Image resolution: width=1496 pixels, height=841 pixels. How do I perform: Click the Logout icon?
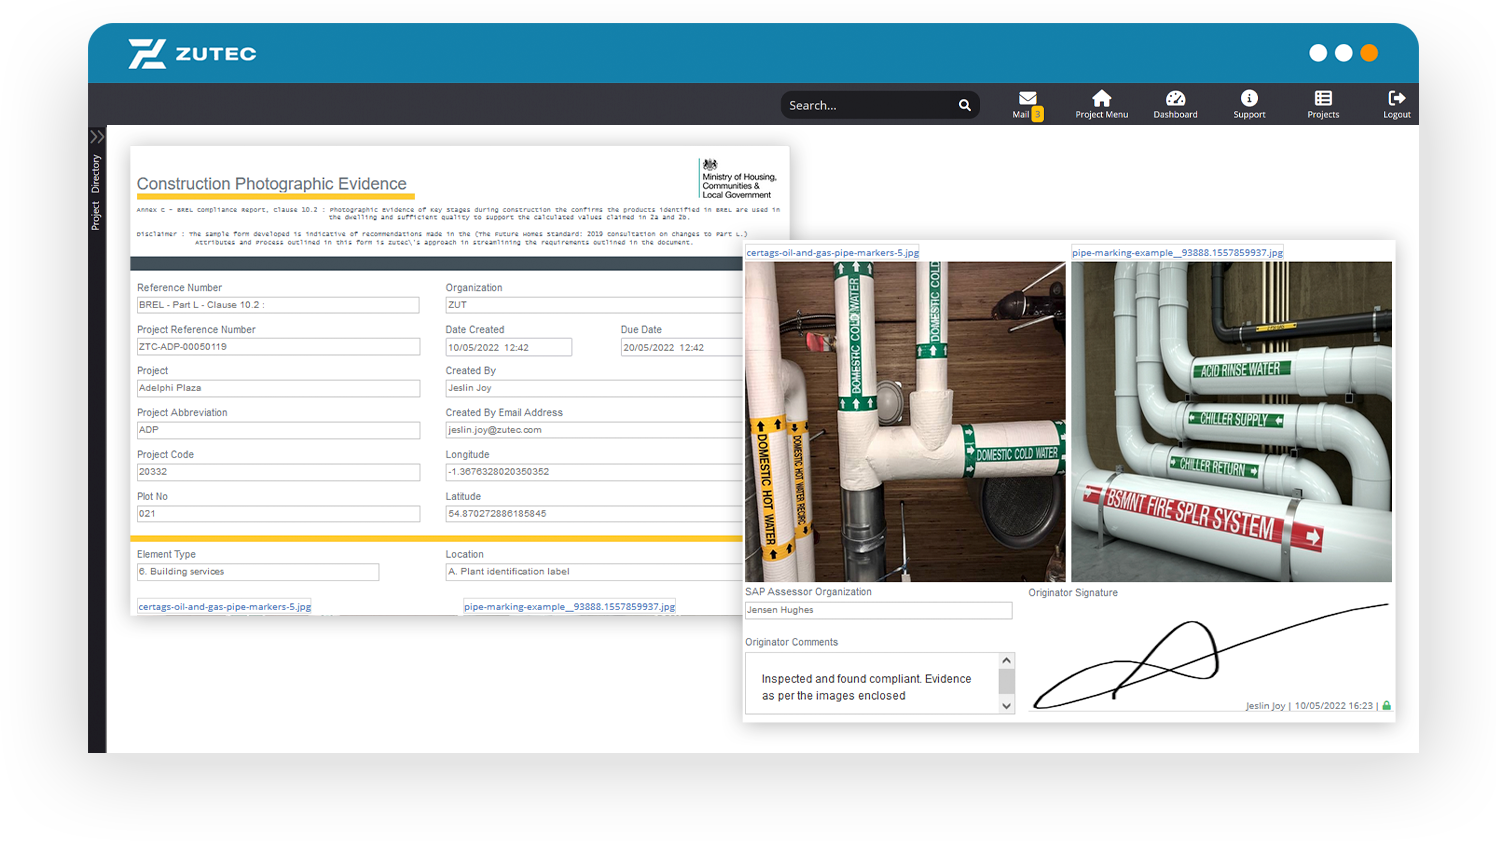click(x=1396, y=99)
